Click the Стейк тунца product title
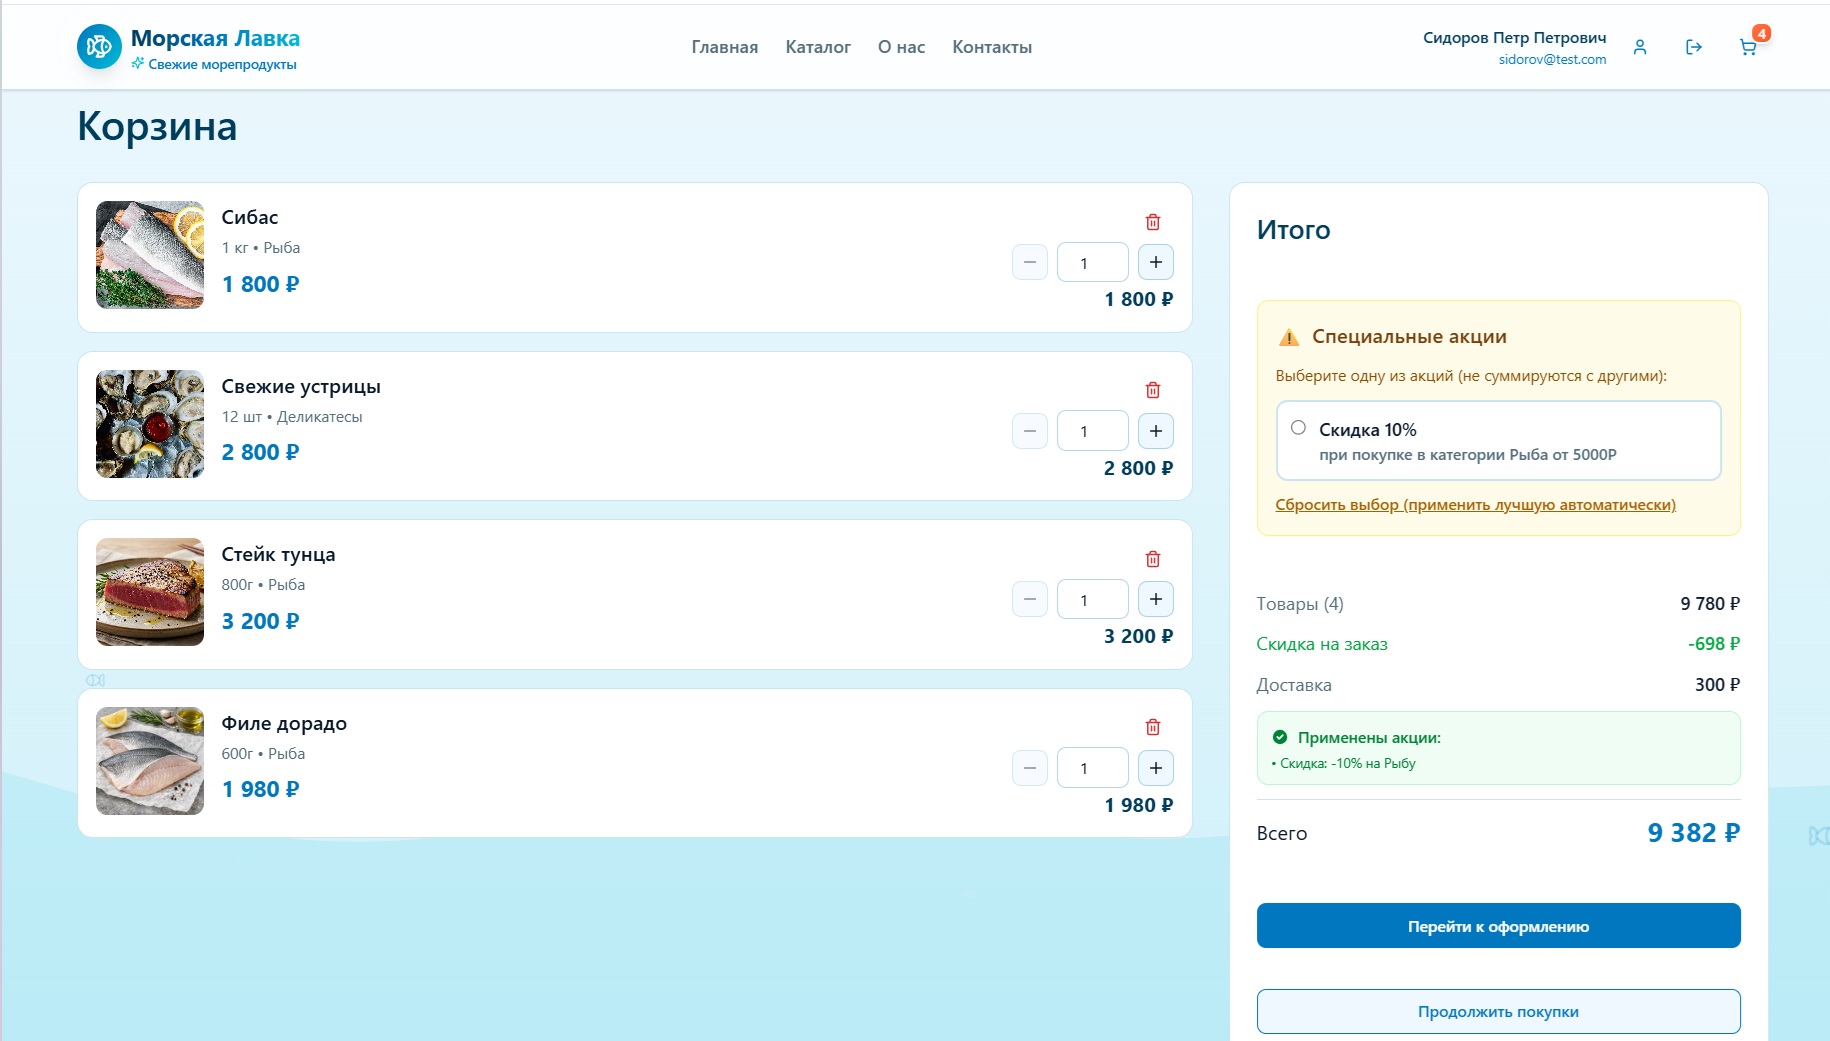1830x1041 pixels. [x=278, y=555]
